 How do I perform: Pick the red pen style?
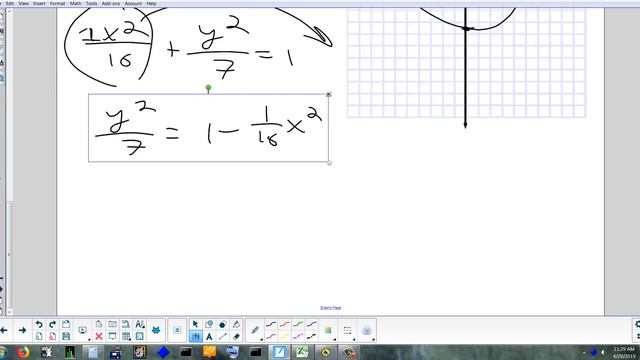284,324
